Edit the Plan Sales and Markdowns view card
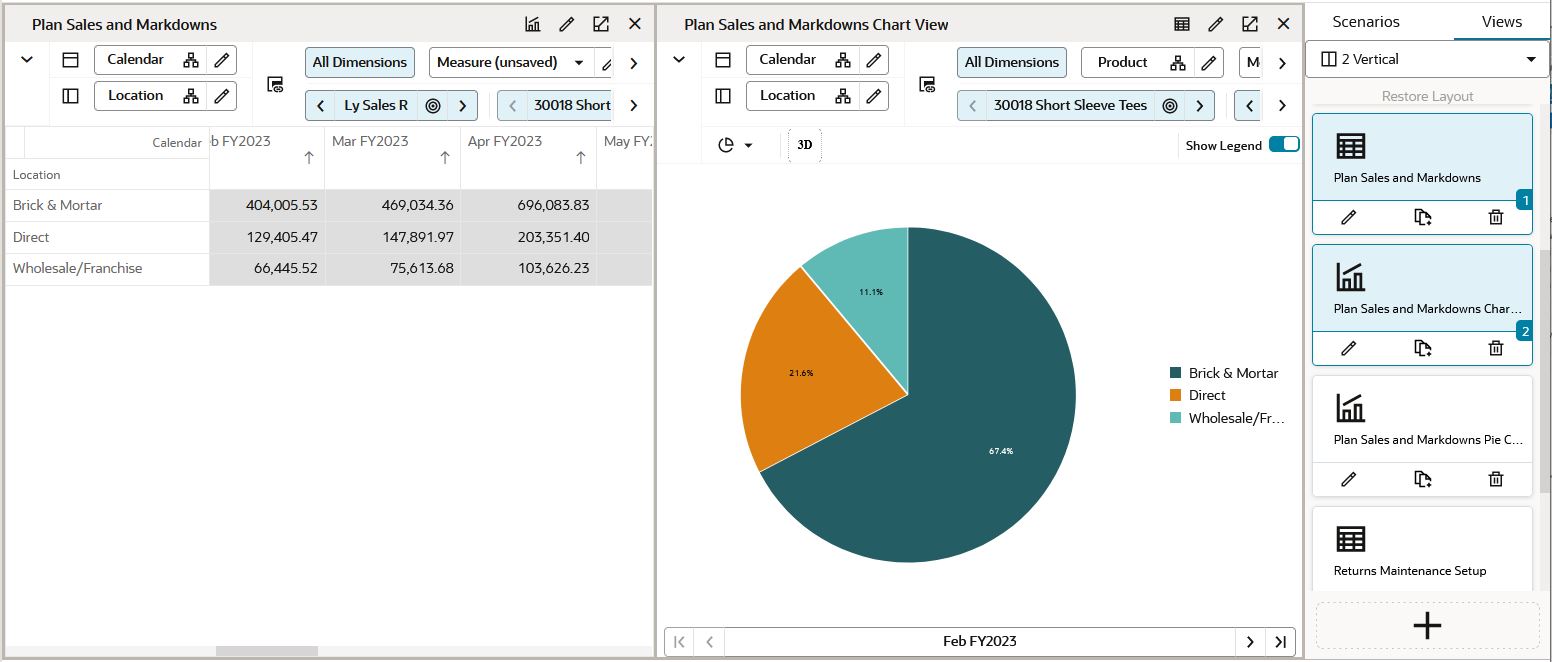 (x=1348, y=217)
